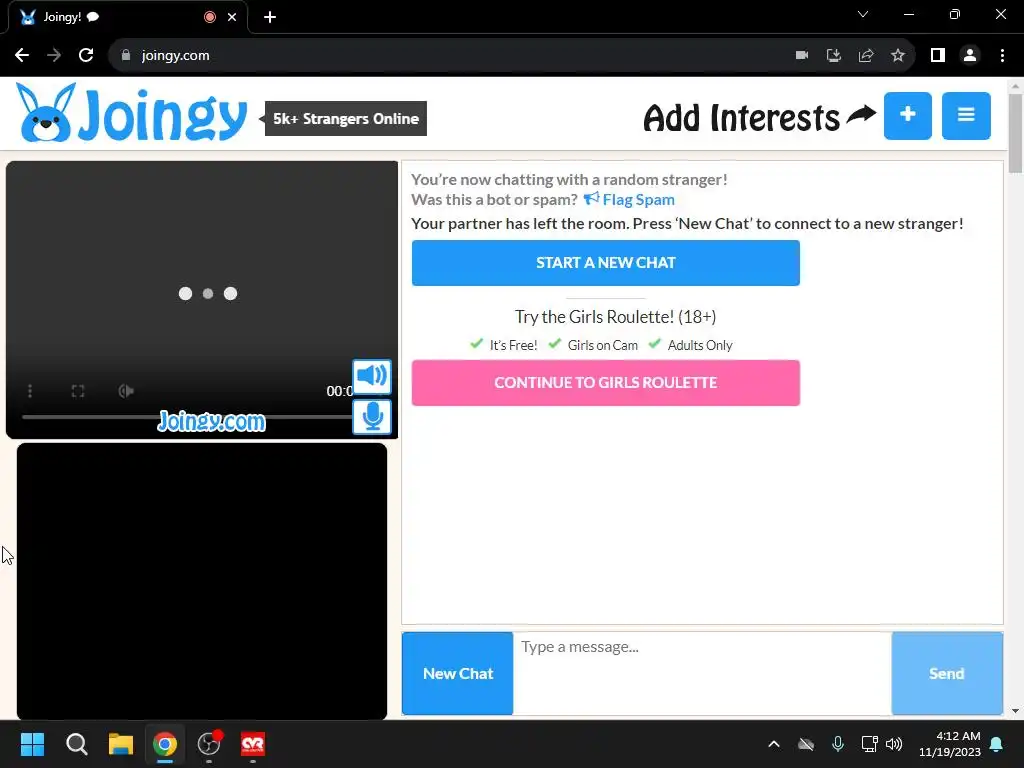Click CONTINUE TO GIRLS ROULETTE button
Viewport: 1024px width, 768px height.
click(x=605, y=383)
